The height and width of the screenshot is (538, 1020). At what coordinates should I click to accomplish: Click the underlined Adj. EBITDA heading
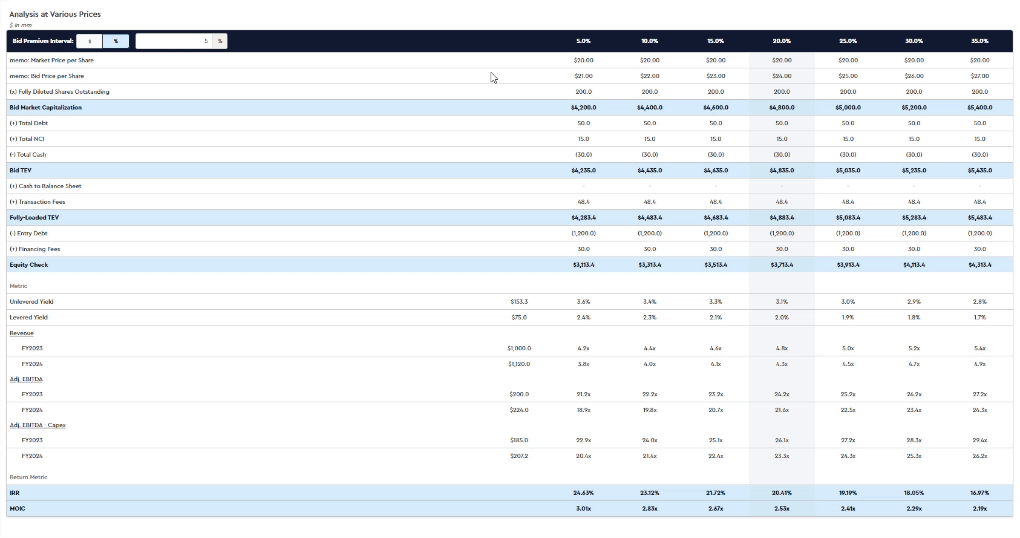[x=27, y=379]
